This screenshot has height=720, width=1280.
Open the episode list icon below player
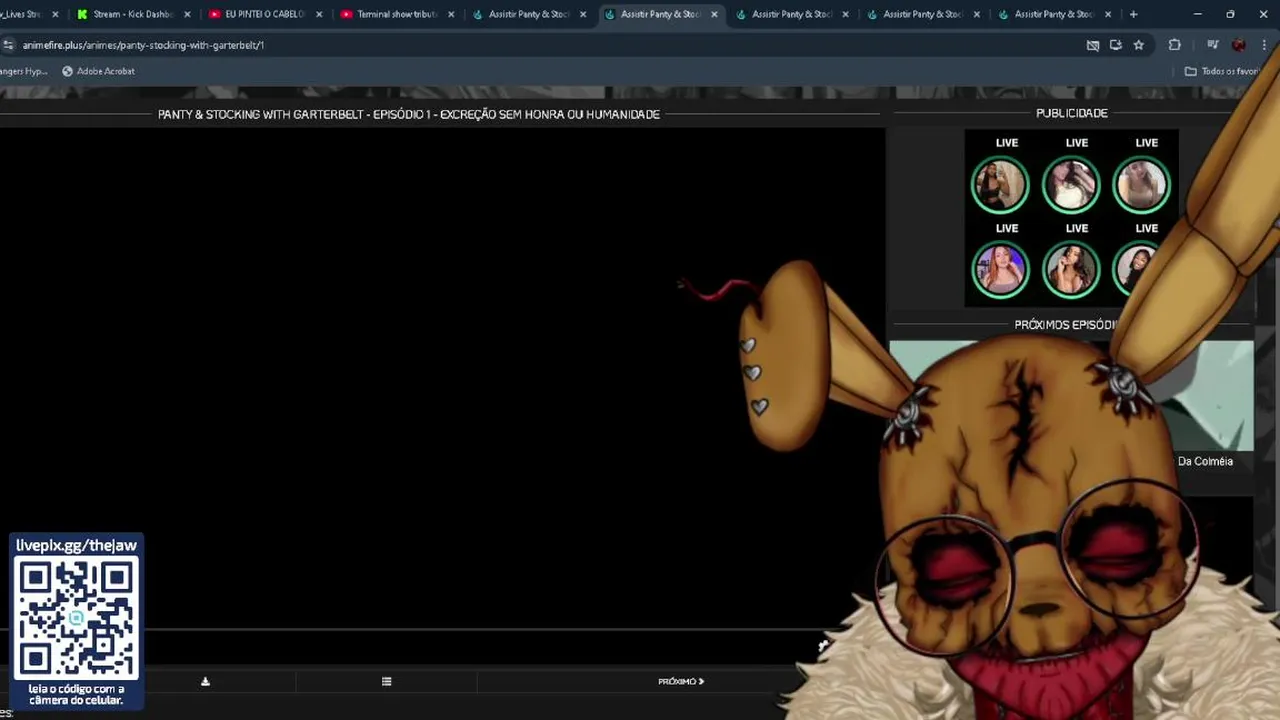coord(386,681)
